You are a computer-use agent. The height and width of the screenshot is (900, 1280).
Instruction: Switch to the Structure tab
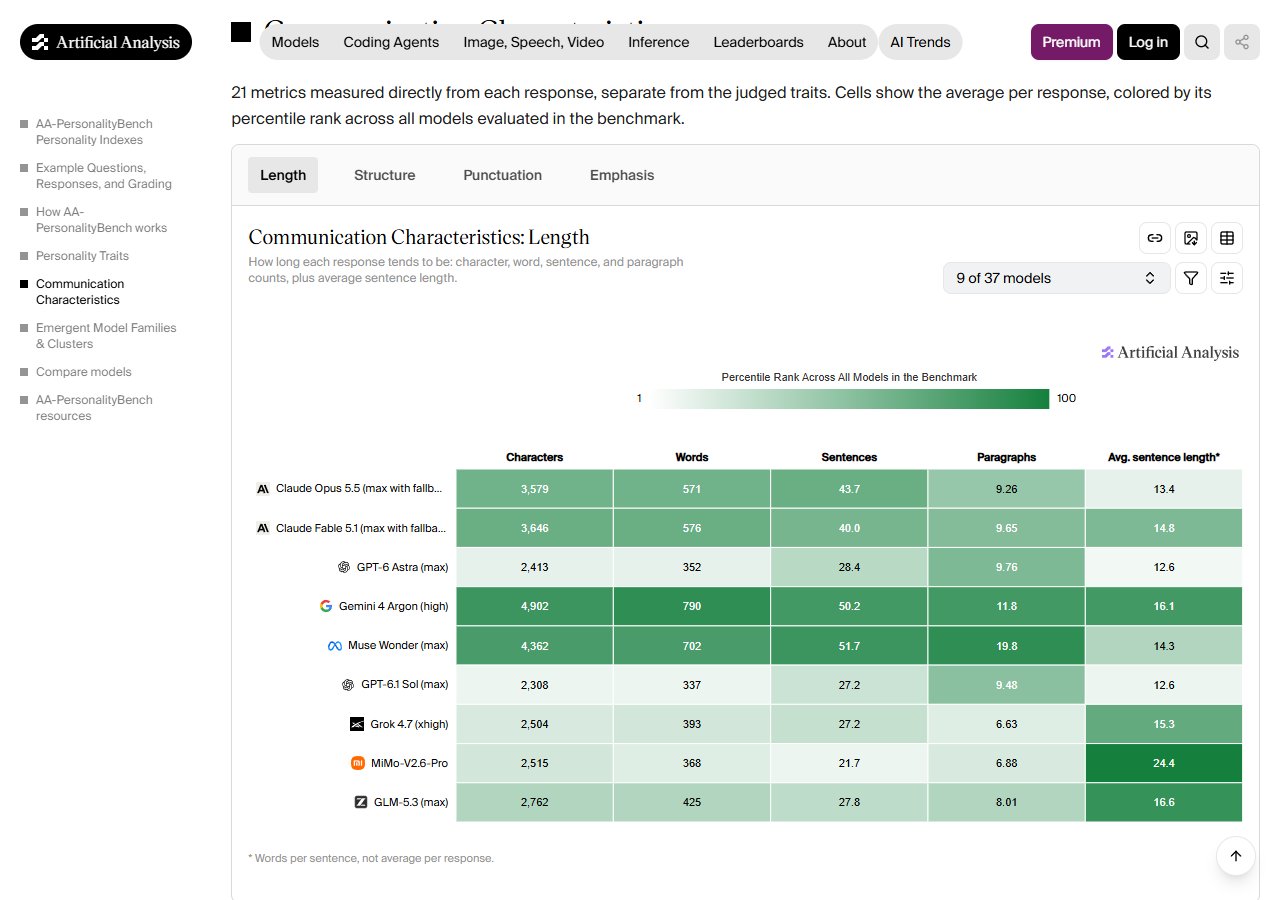384,175
